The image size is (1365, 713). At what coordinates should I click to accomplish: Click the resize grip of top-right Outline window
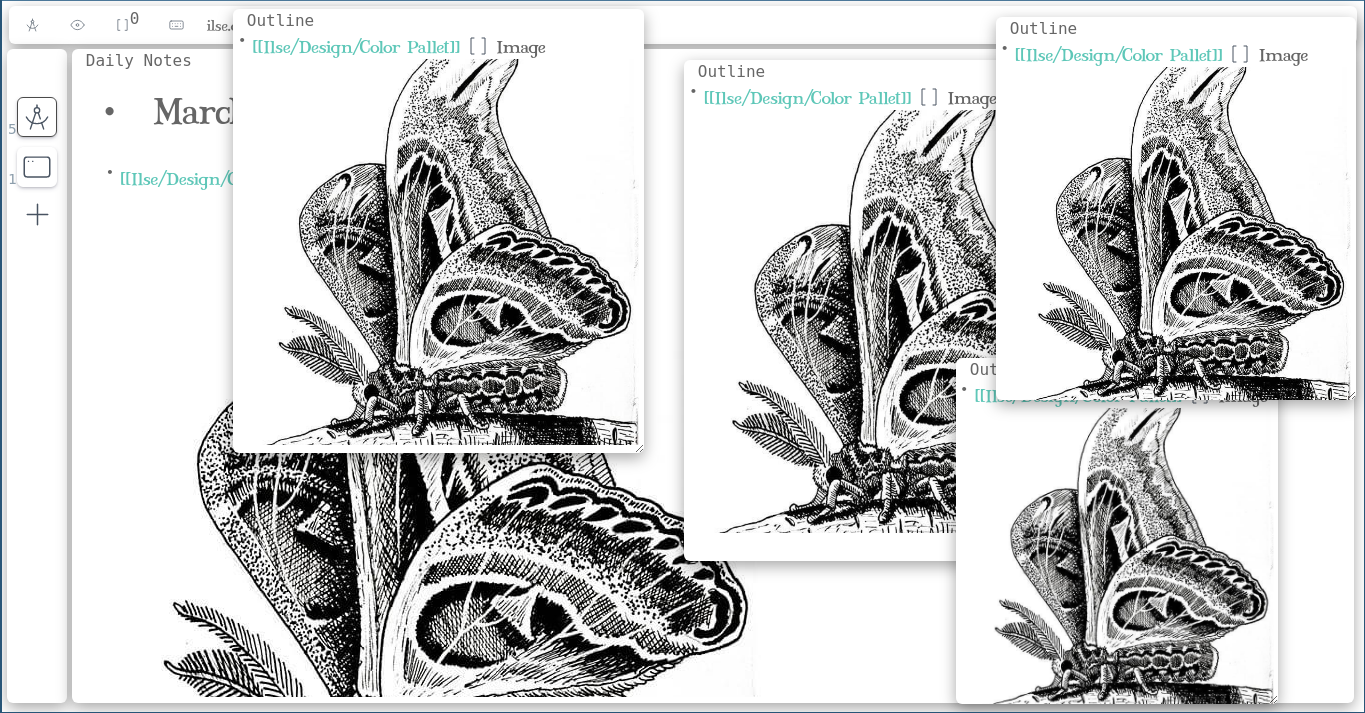coord(1350,395)
